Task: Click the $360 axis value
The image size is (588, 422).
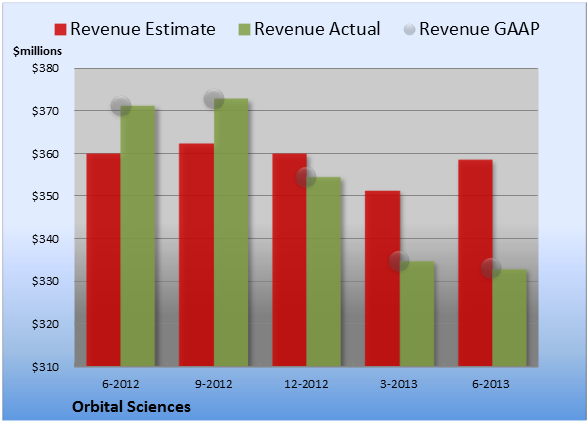Action: coord(45,154)
